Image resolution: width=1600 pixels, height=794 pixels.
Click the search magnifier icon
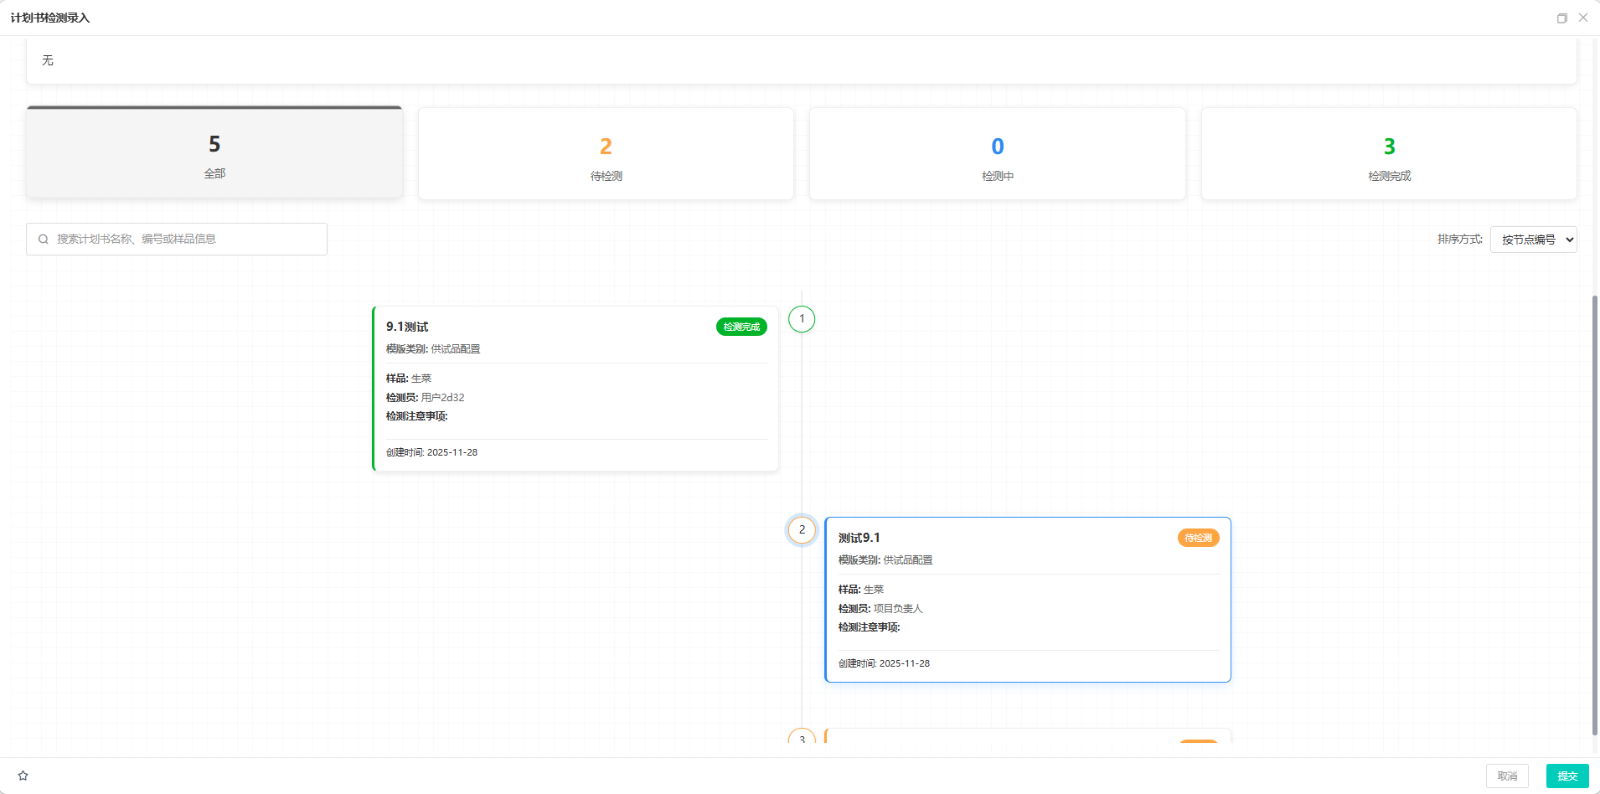coord(43,239)
